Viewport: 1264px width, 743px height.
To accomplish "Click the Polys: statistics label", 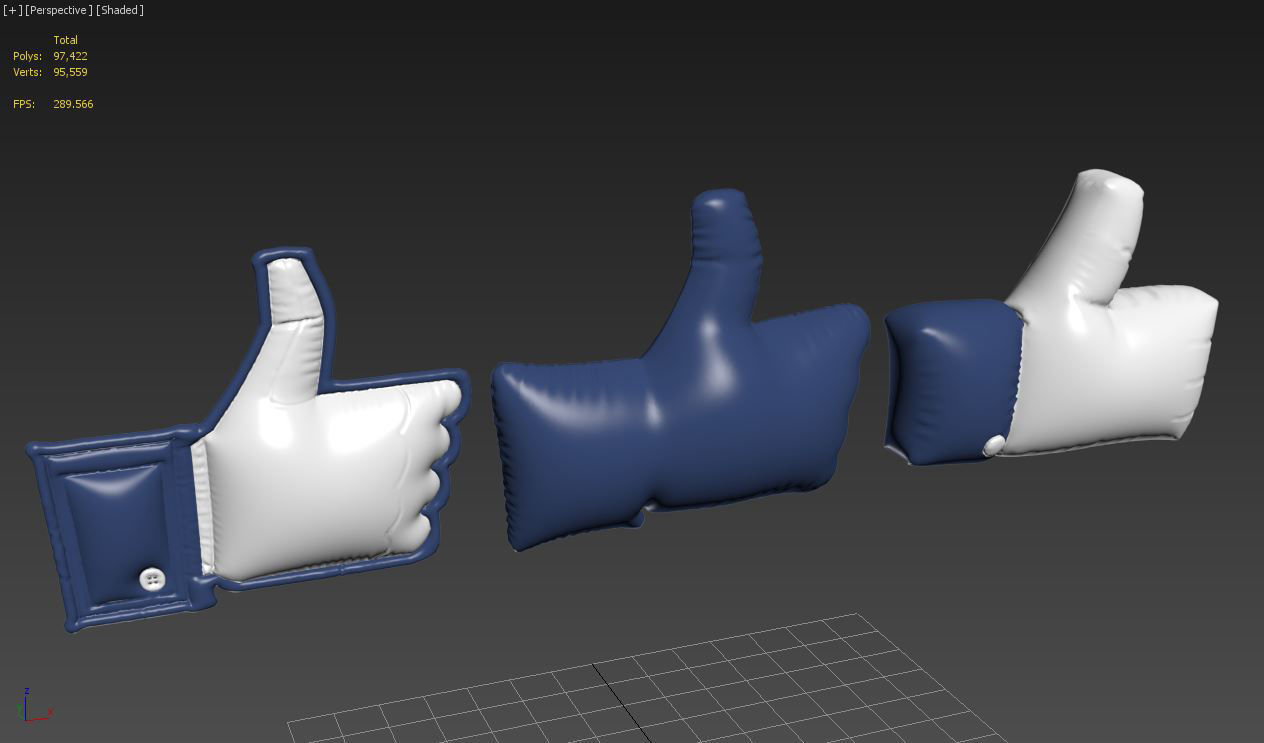I will [27, 56].
